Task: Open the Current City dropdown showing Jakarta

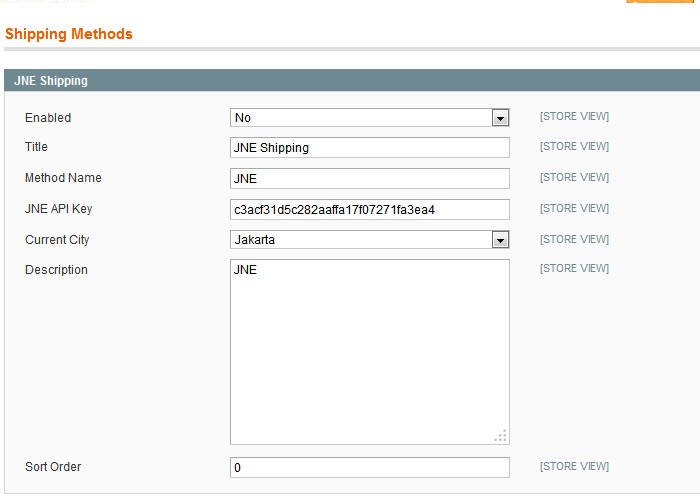Action: pyautogui.click(x=370, y=240)
